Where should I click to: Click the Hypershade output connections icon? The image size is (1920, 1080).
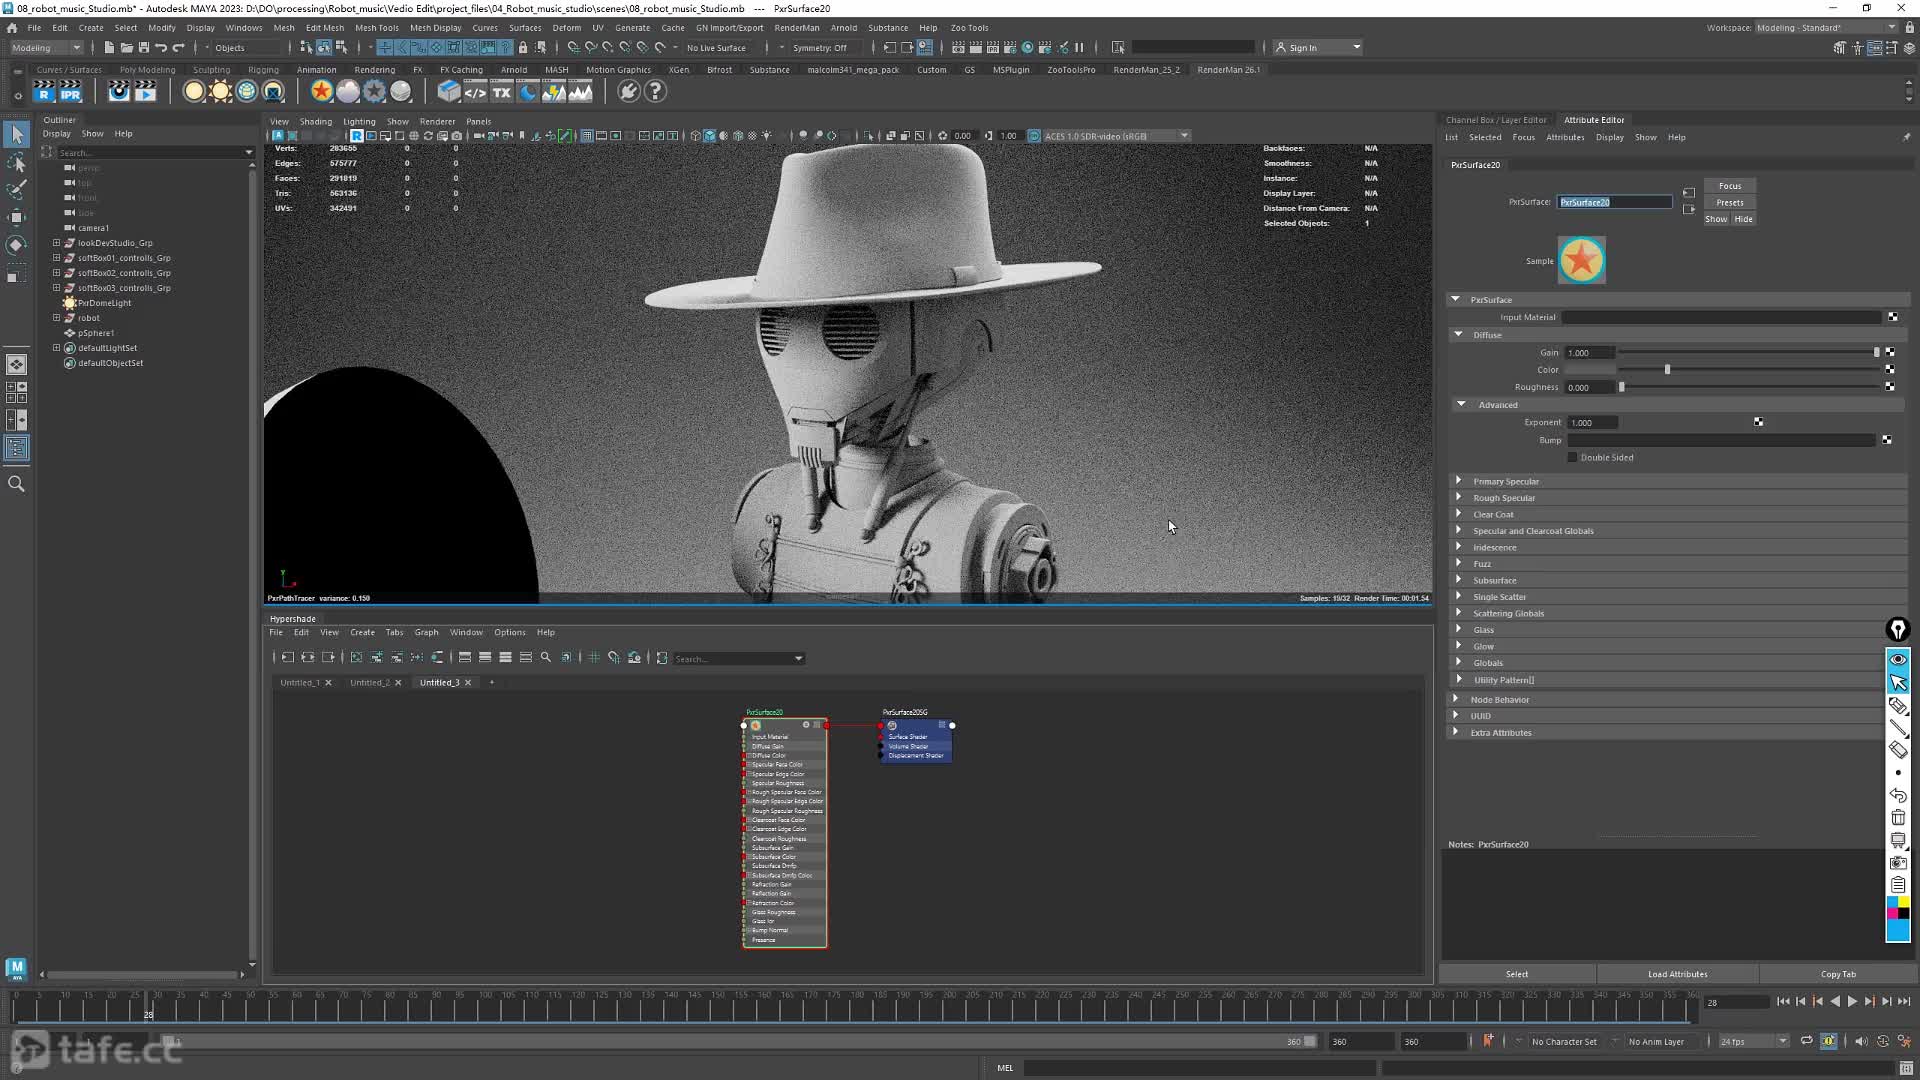pos(328,658)
